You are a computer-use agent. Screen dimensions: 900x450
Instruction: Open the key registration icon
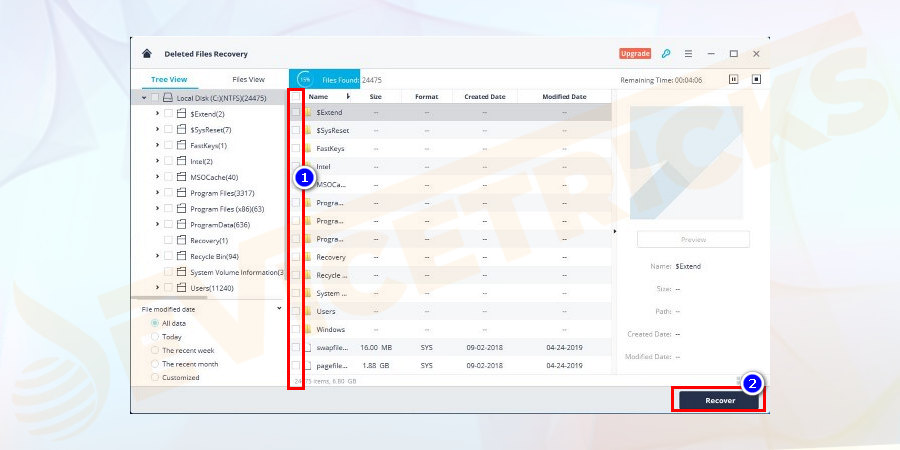click(x=666, y=53)
